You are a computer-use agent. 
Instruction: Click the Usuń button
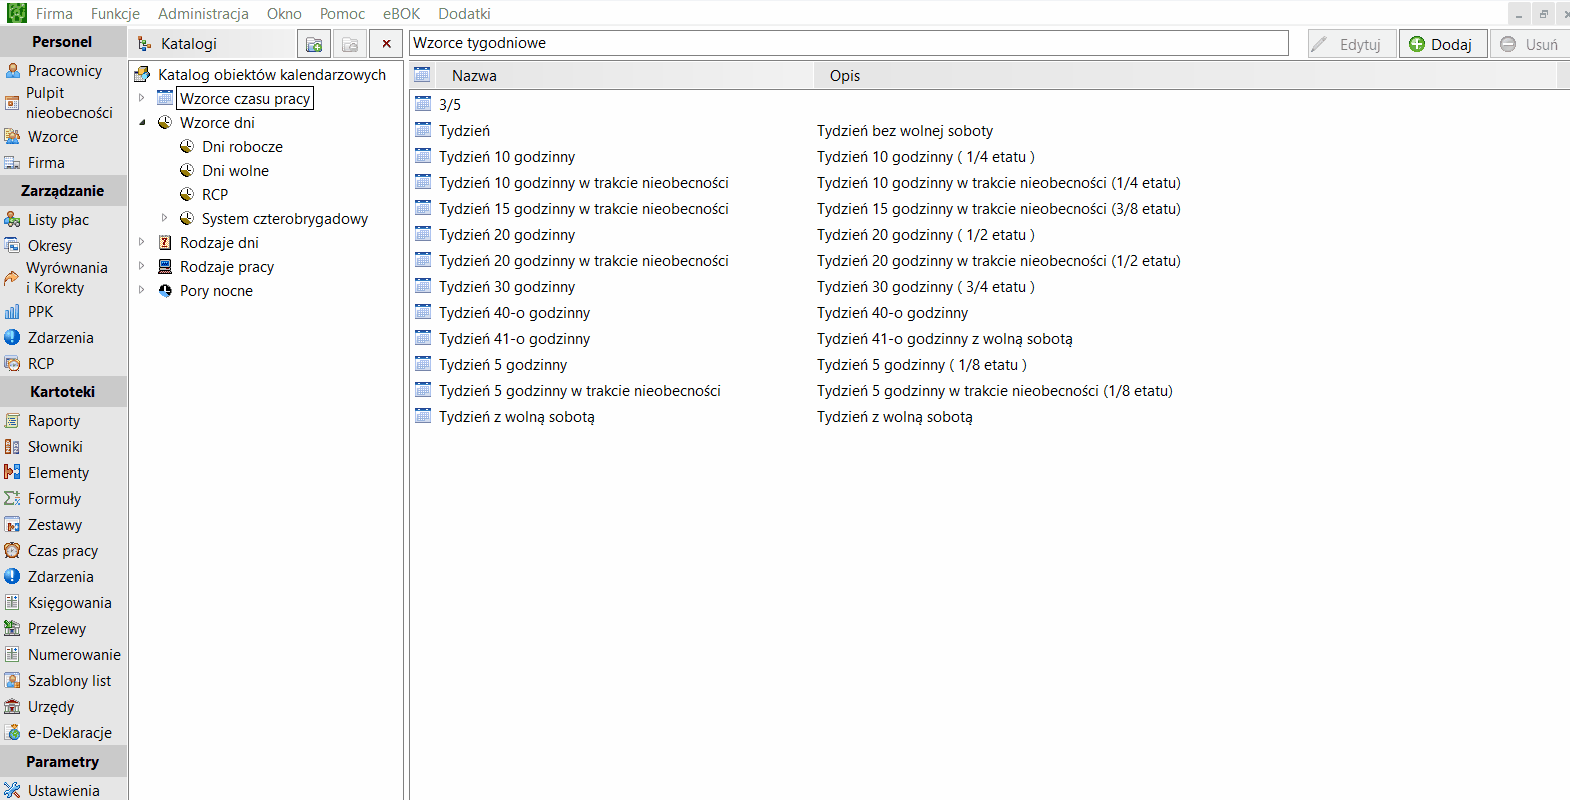click(1530, 44)
